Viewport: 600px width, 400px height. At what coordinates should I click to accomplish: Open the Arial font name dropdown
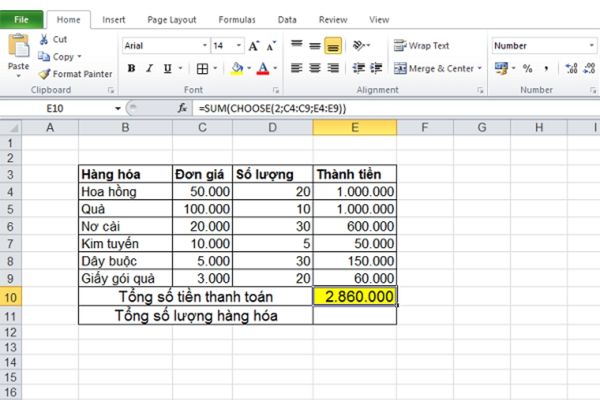205,46
